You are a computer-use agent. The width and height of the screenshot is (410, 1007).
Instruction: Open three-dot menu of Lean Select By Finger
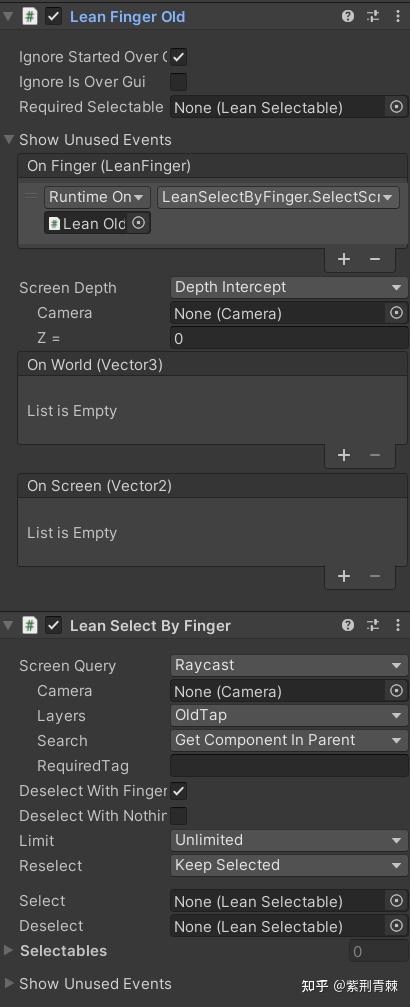click(398, 625)
